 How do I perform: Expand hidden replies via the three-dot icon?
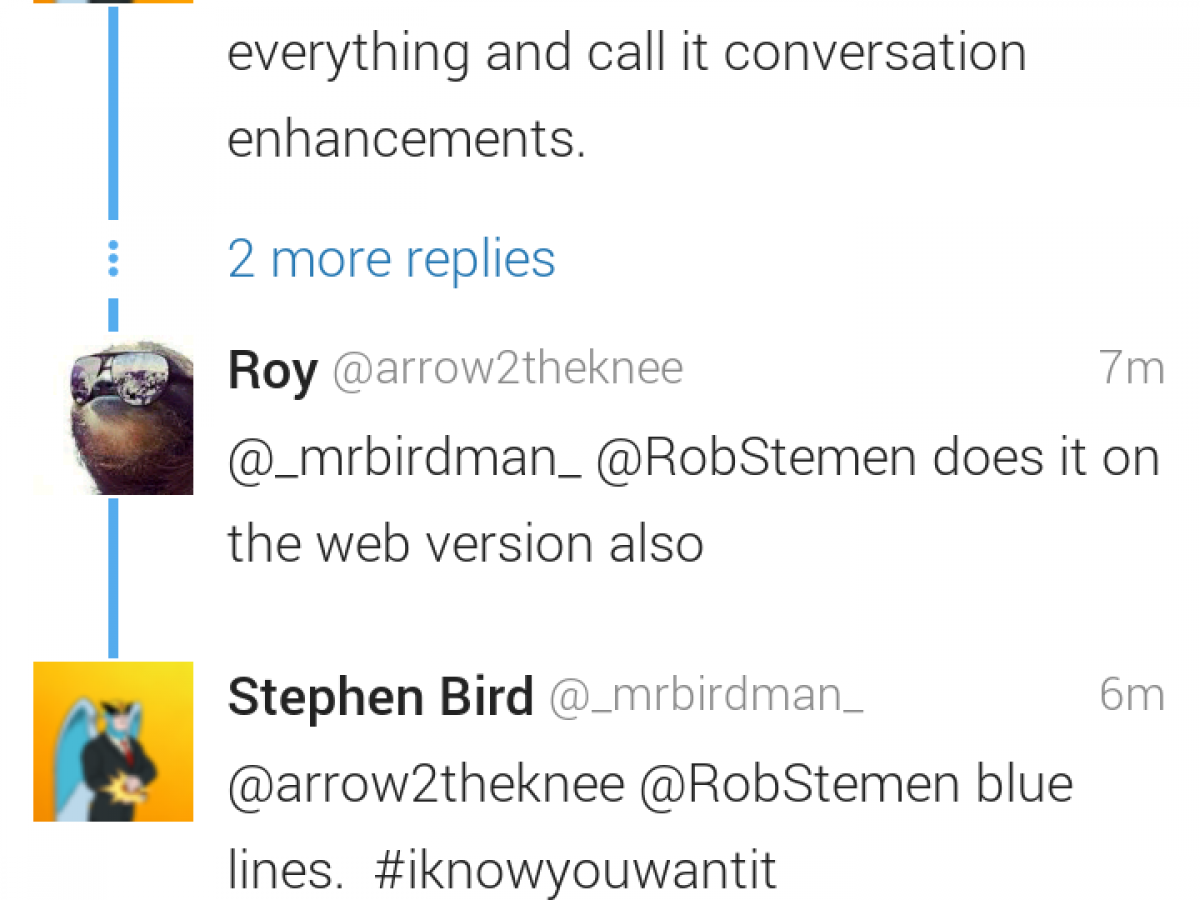pos(113,259)
